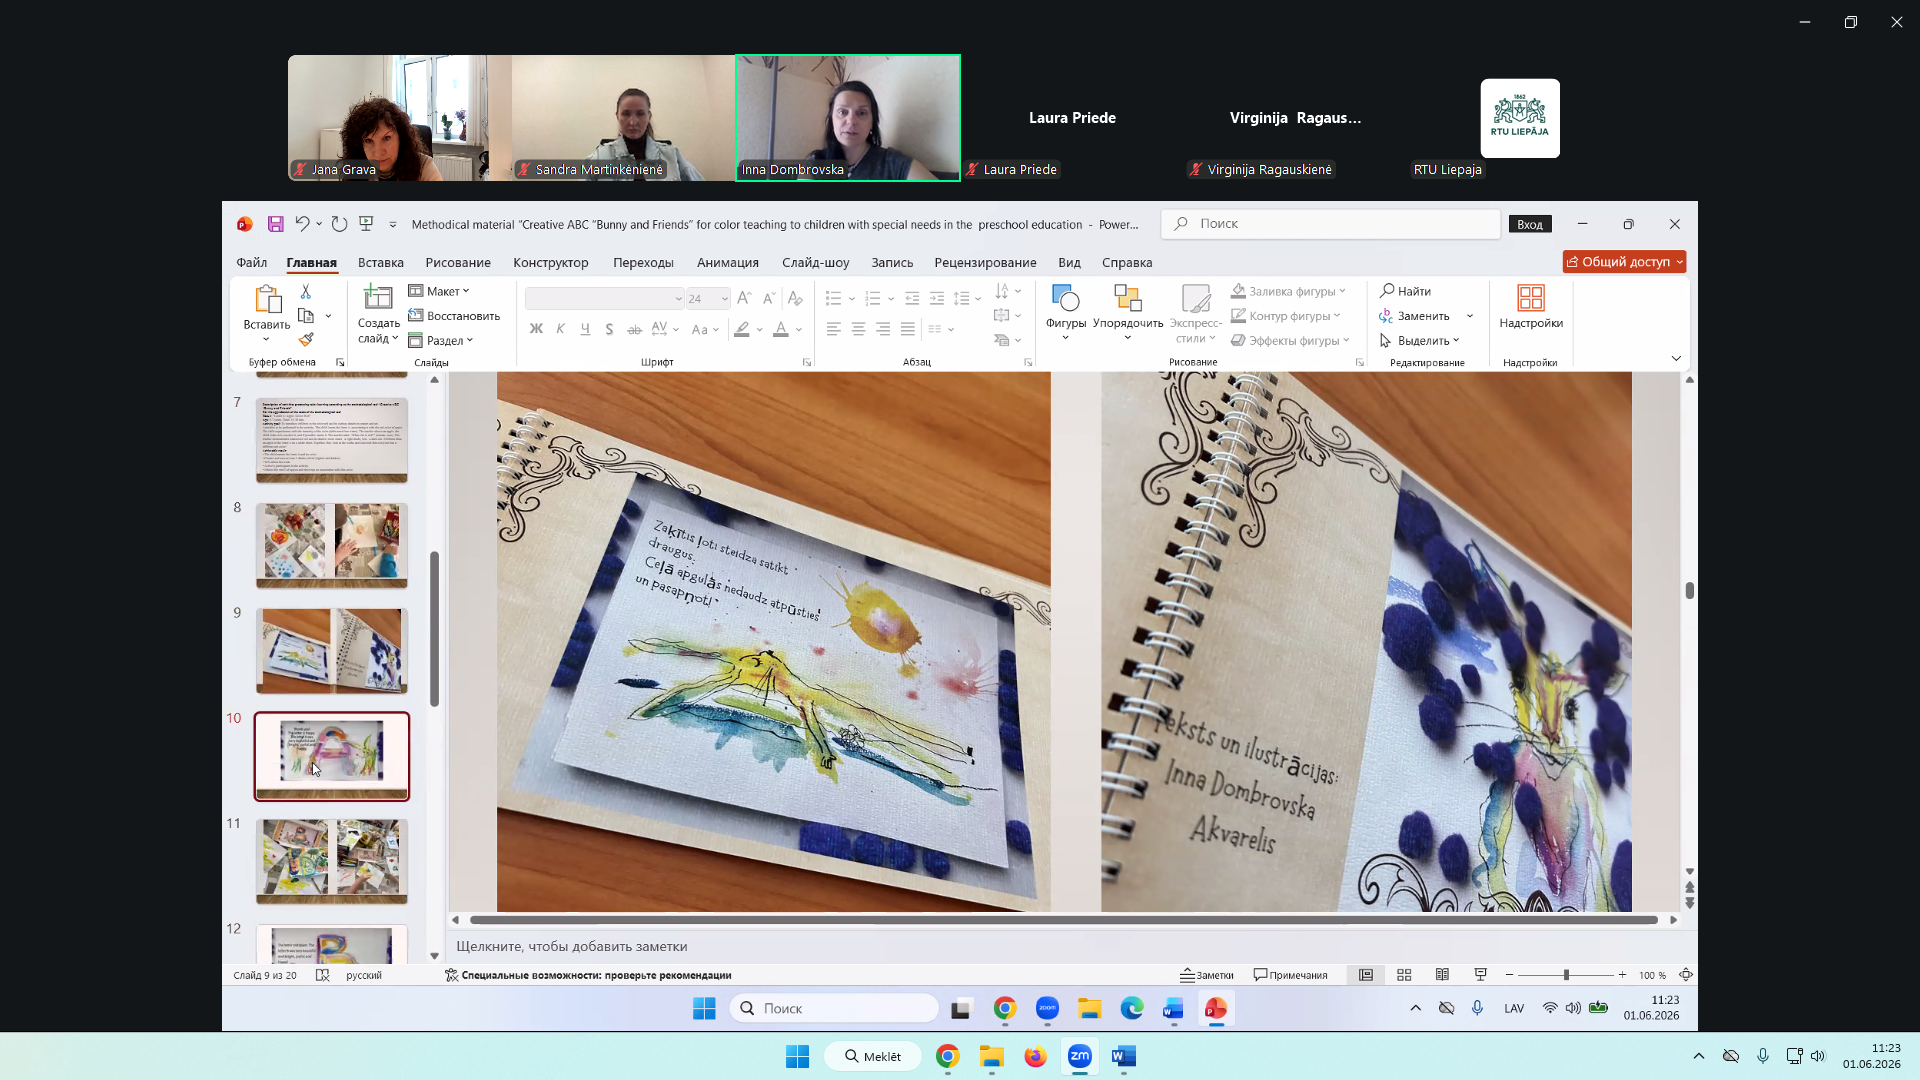
Task: Toggle underline formatting (Ч)
Action: coord(585,329)
